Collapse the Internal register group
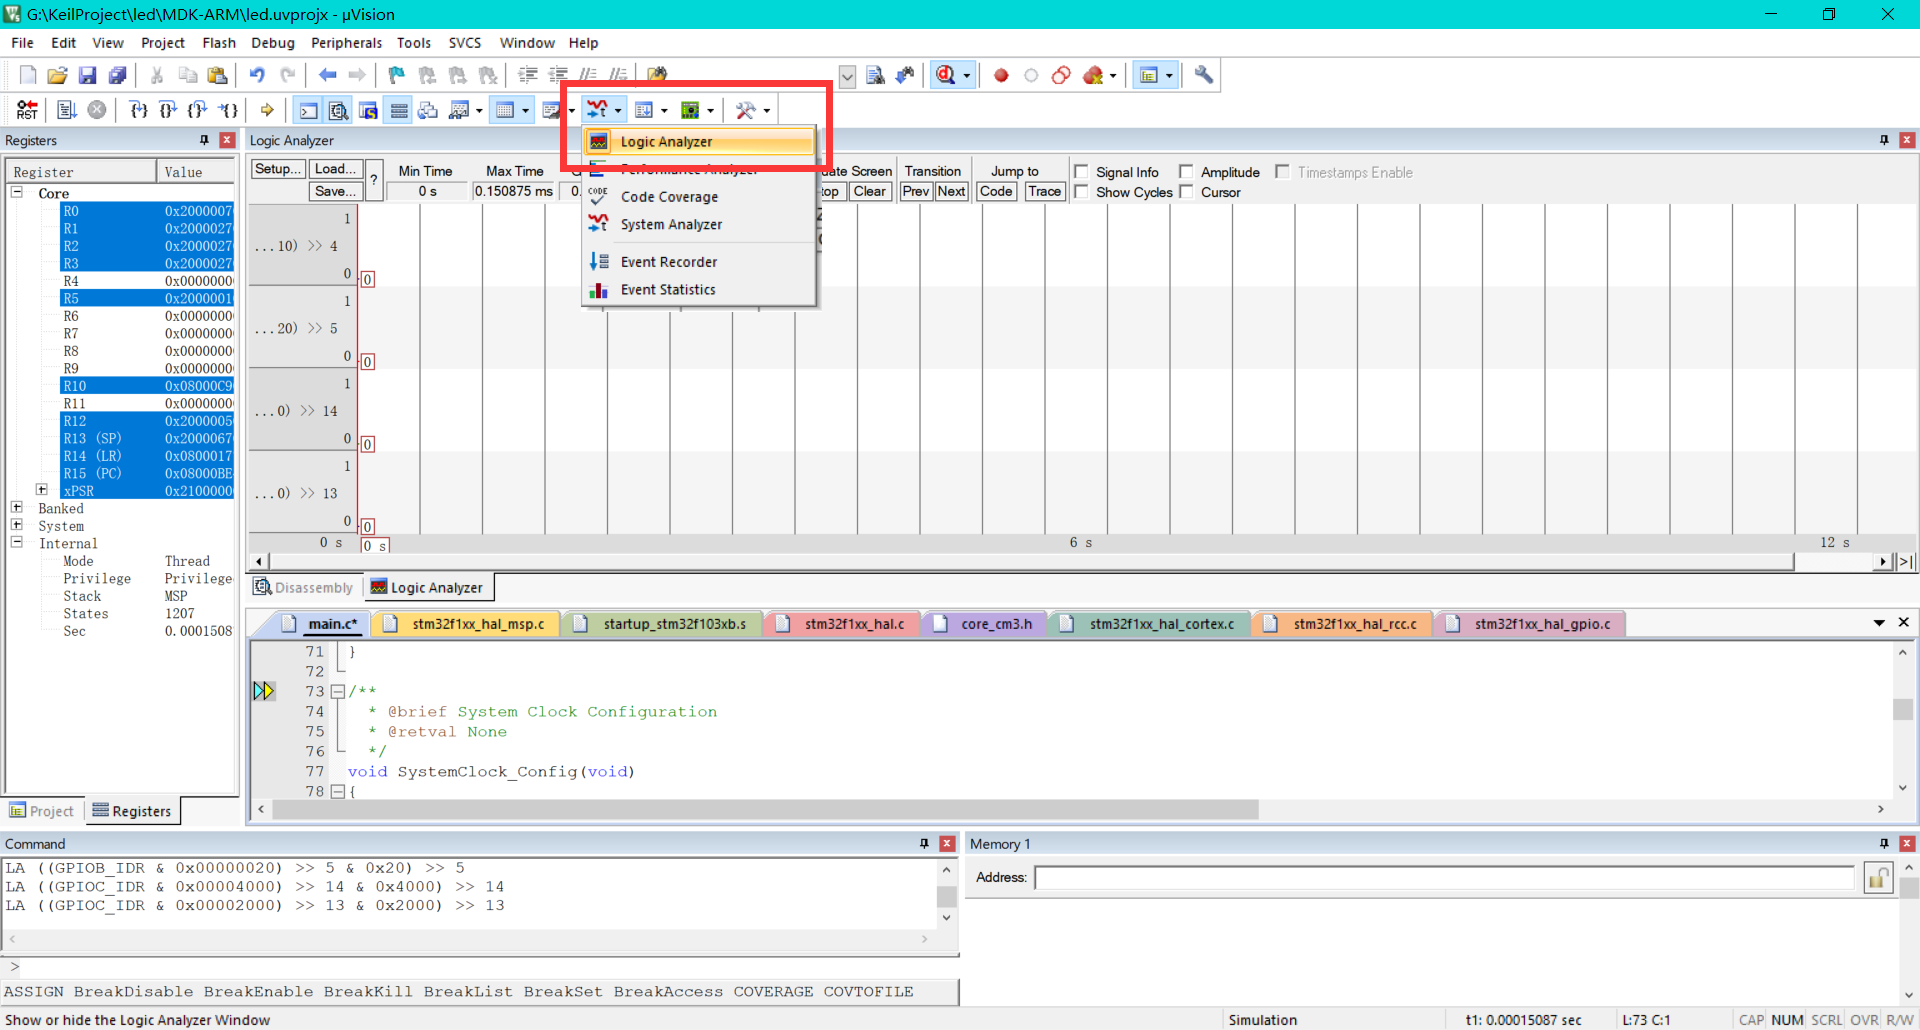The image size is (1920, 1030). [x=17, y=542]
